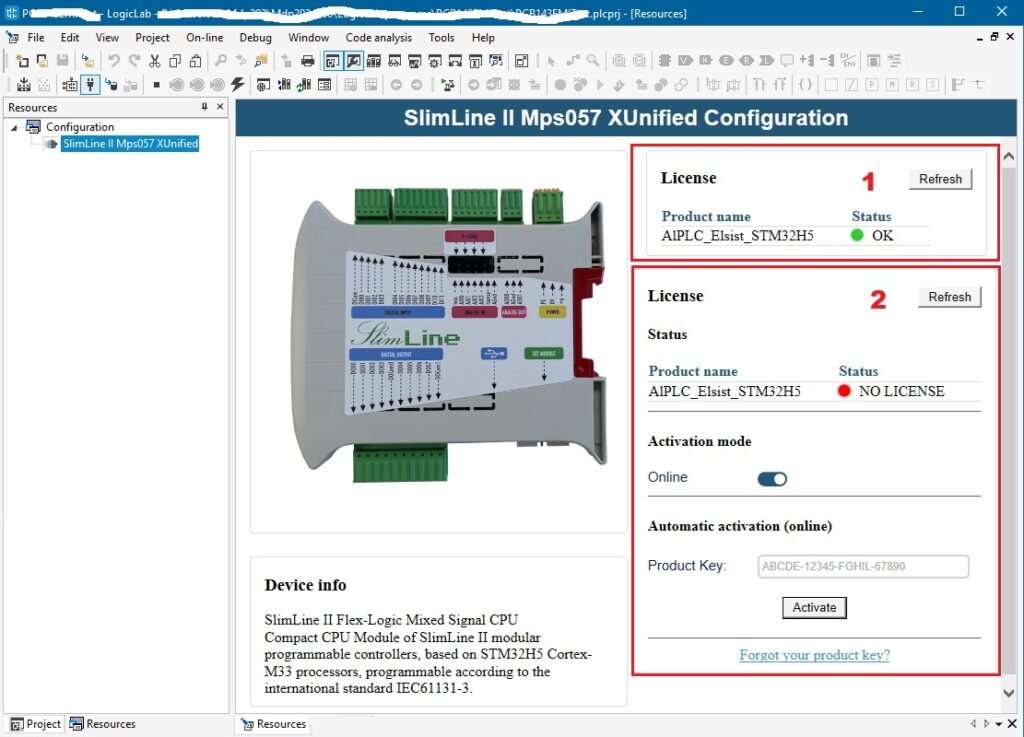Click the New project toolbar icon
Viewport: 1024px width, 737px height.
22,61
